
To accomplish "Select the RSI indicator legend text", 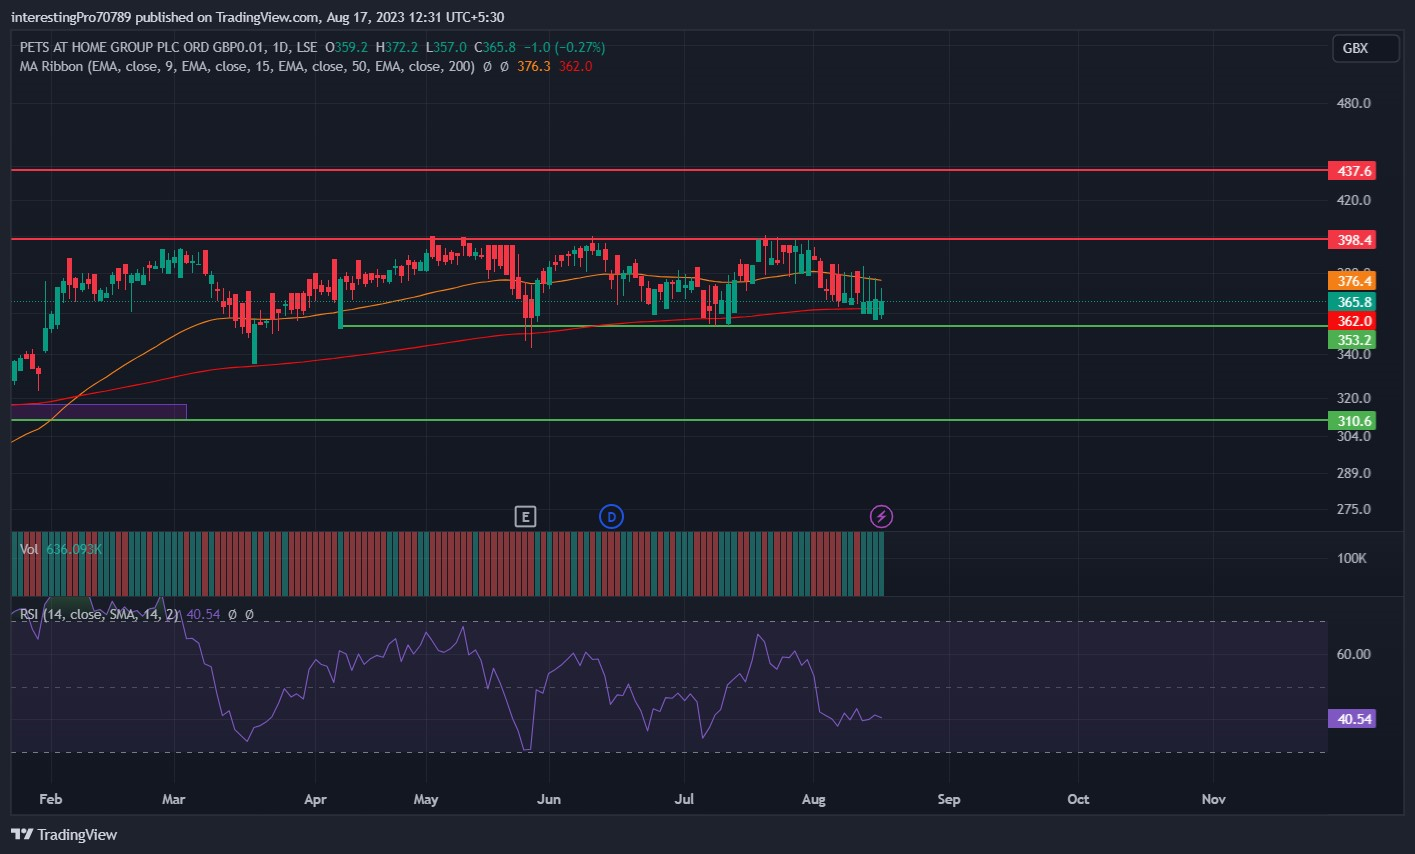I will point(101,614).
